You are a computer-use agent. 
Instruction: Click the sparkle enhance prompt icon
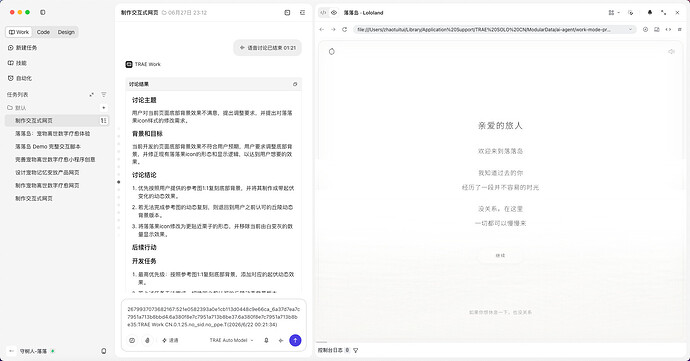[x=281, y=340]
